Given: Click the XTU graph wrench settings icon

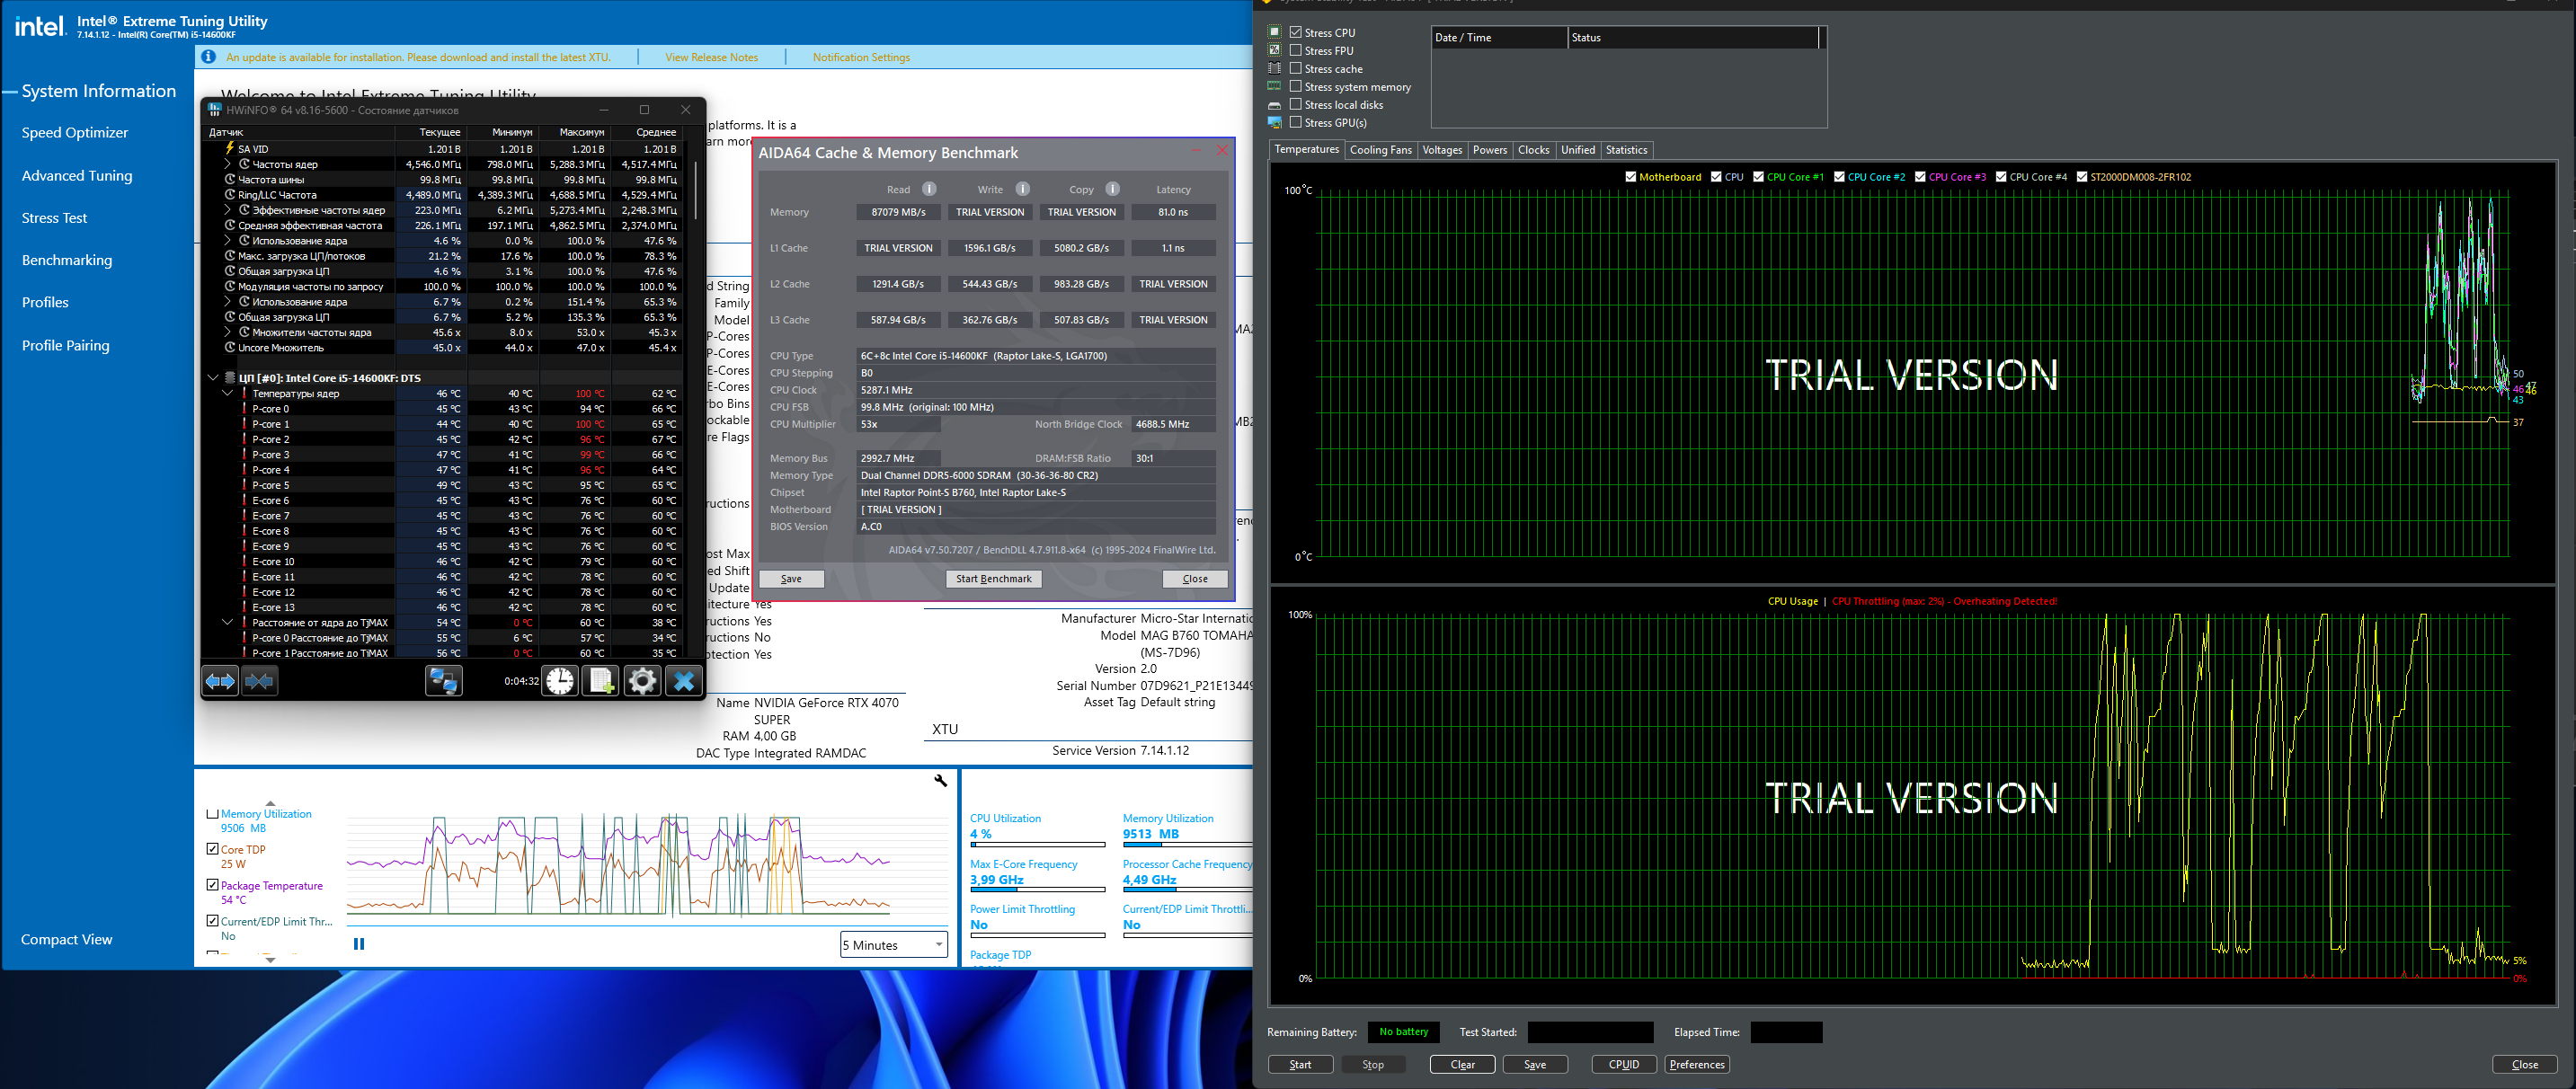Looking at the screenshot, I should [940, 780].
